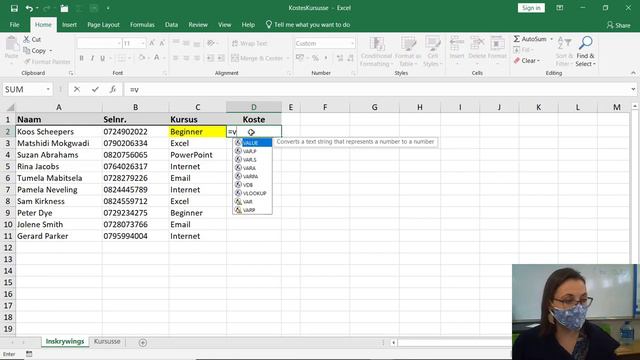Toggle Bold formatting
The width and height of the screenshot is (640, 360).
82,58
